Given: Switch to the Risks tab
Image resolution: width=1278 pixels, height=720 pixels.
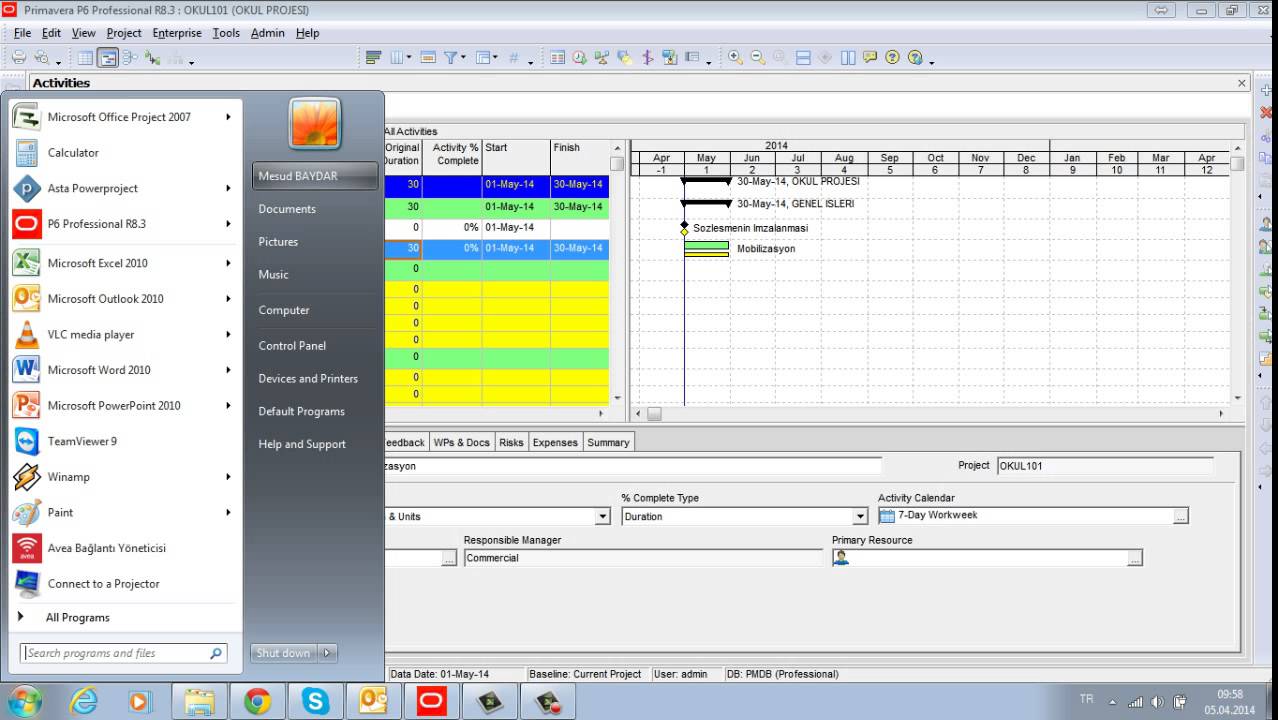Looking at the screenshot, I should pyautogui.click(x=511, y=442).
